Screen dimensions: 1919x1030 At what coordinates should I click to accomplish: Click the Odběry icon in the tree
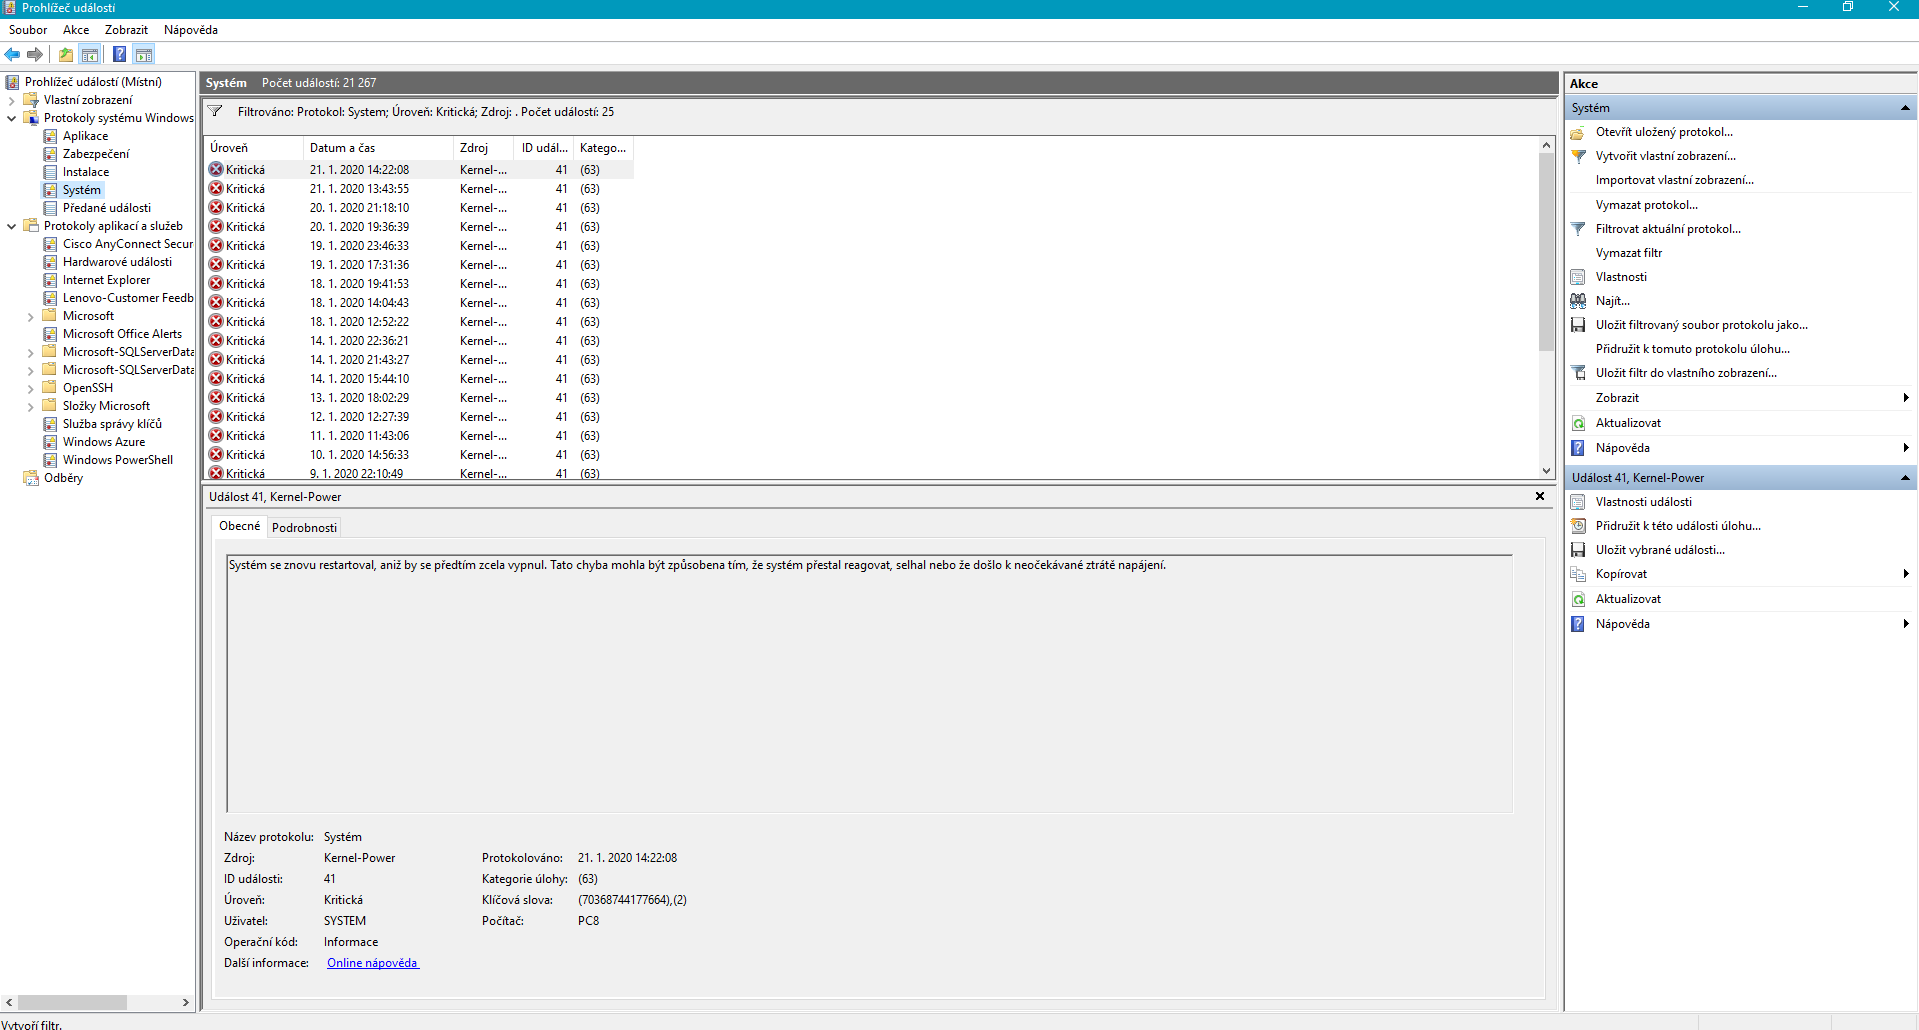pos(31,478)
